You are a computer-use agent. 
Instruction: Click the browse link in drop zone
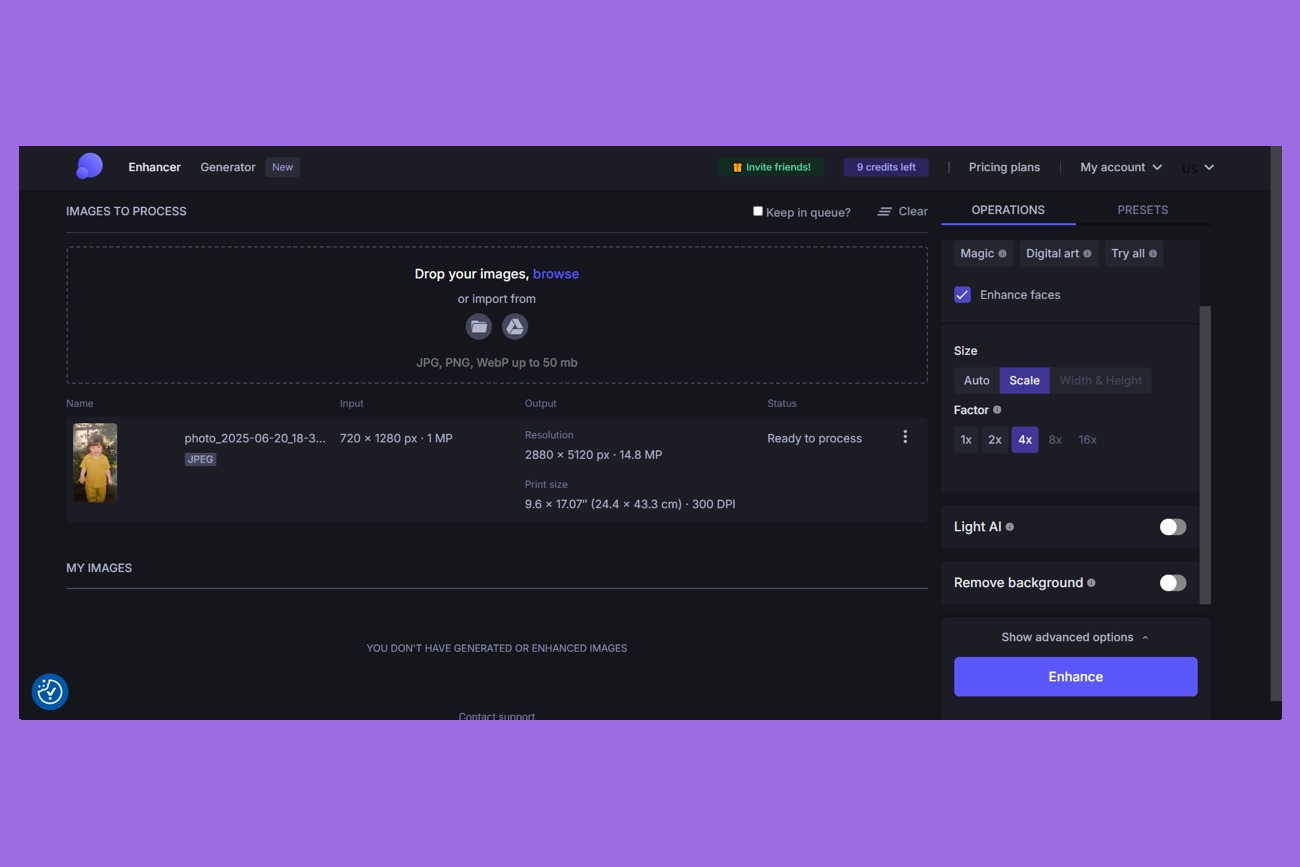(x=556, y=274)
